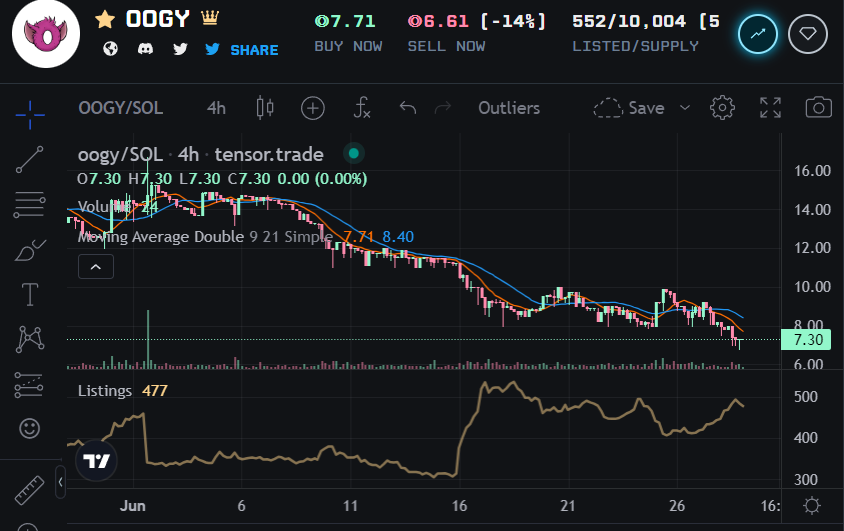Click the TradingView logo badge
Screen dimensions: 844x531
pos(96,461)
